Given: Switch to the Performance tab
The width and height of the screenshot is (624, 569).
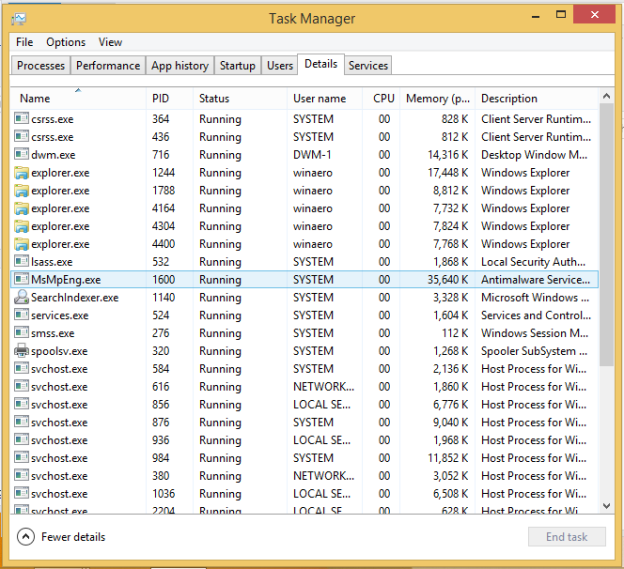Looking at the screenshot, I should point(108,65).
